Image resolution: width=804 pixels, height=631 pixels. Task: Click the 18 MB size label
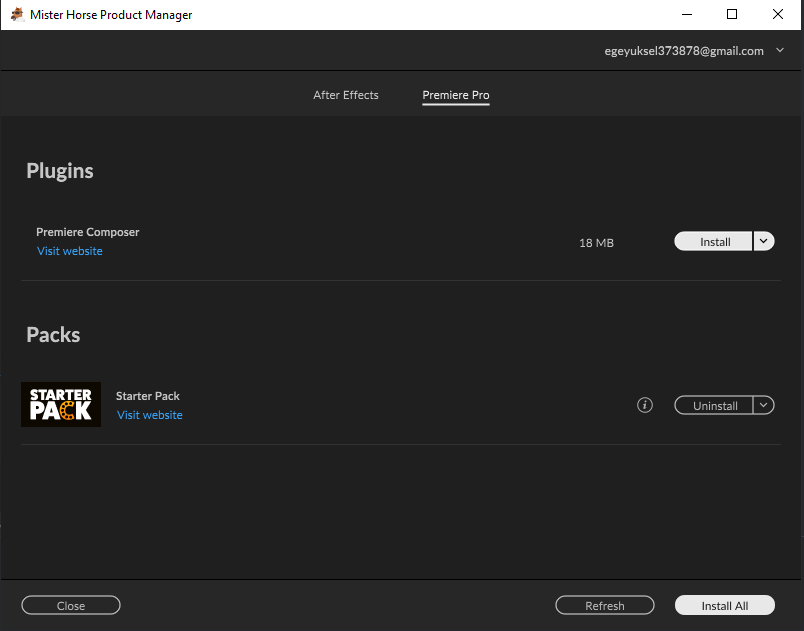tap(596, 242)
